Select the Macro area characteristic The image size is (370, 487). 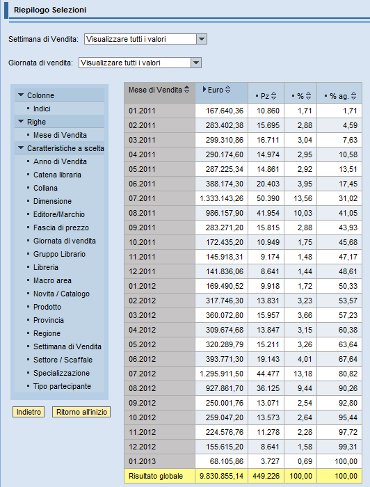(52, 280)
